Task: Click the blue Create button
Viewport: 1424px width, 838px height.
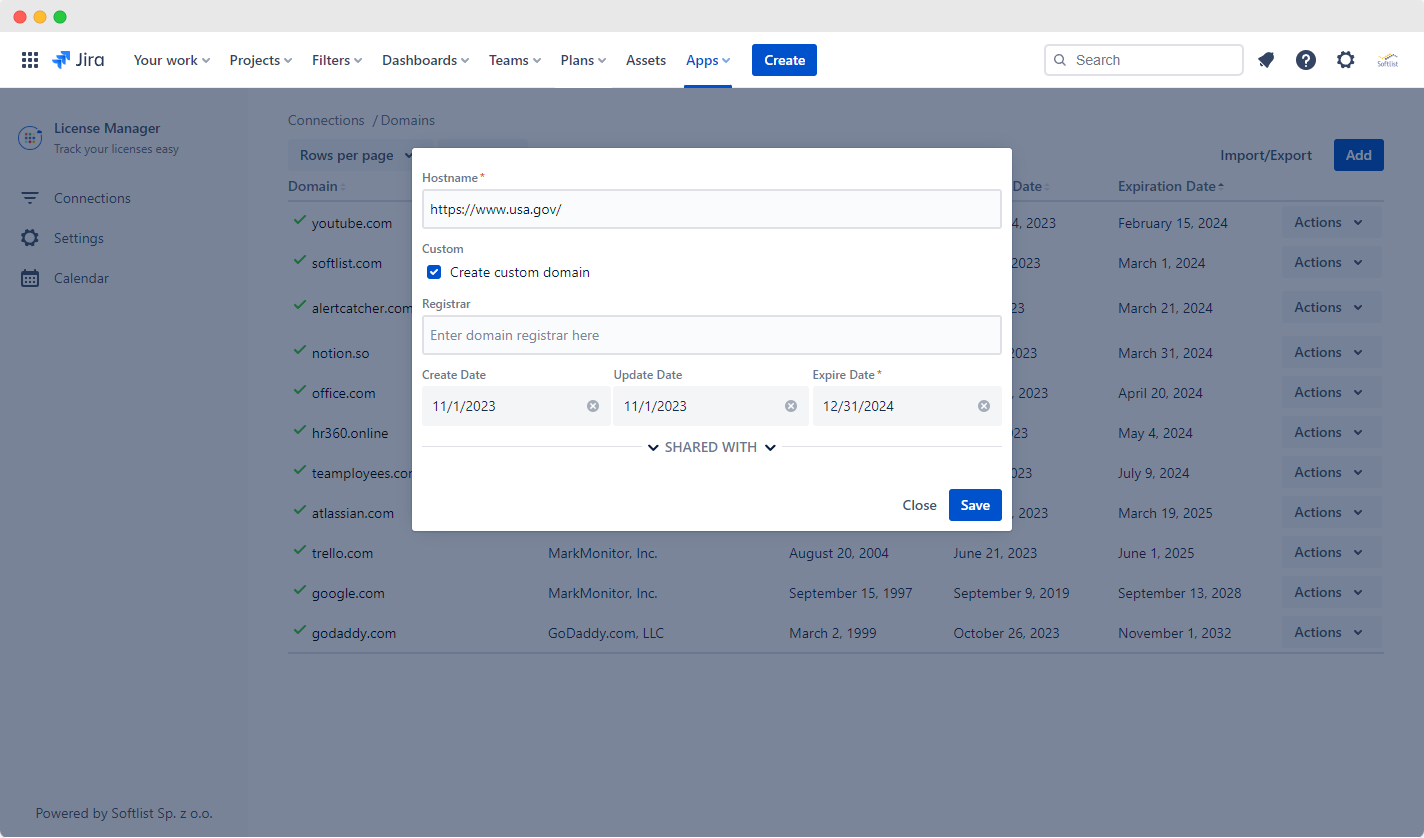Action: [x=784, y=60]
